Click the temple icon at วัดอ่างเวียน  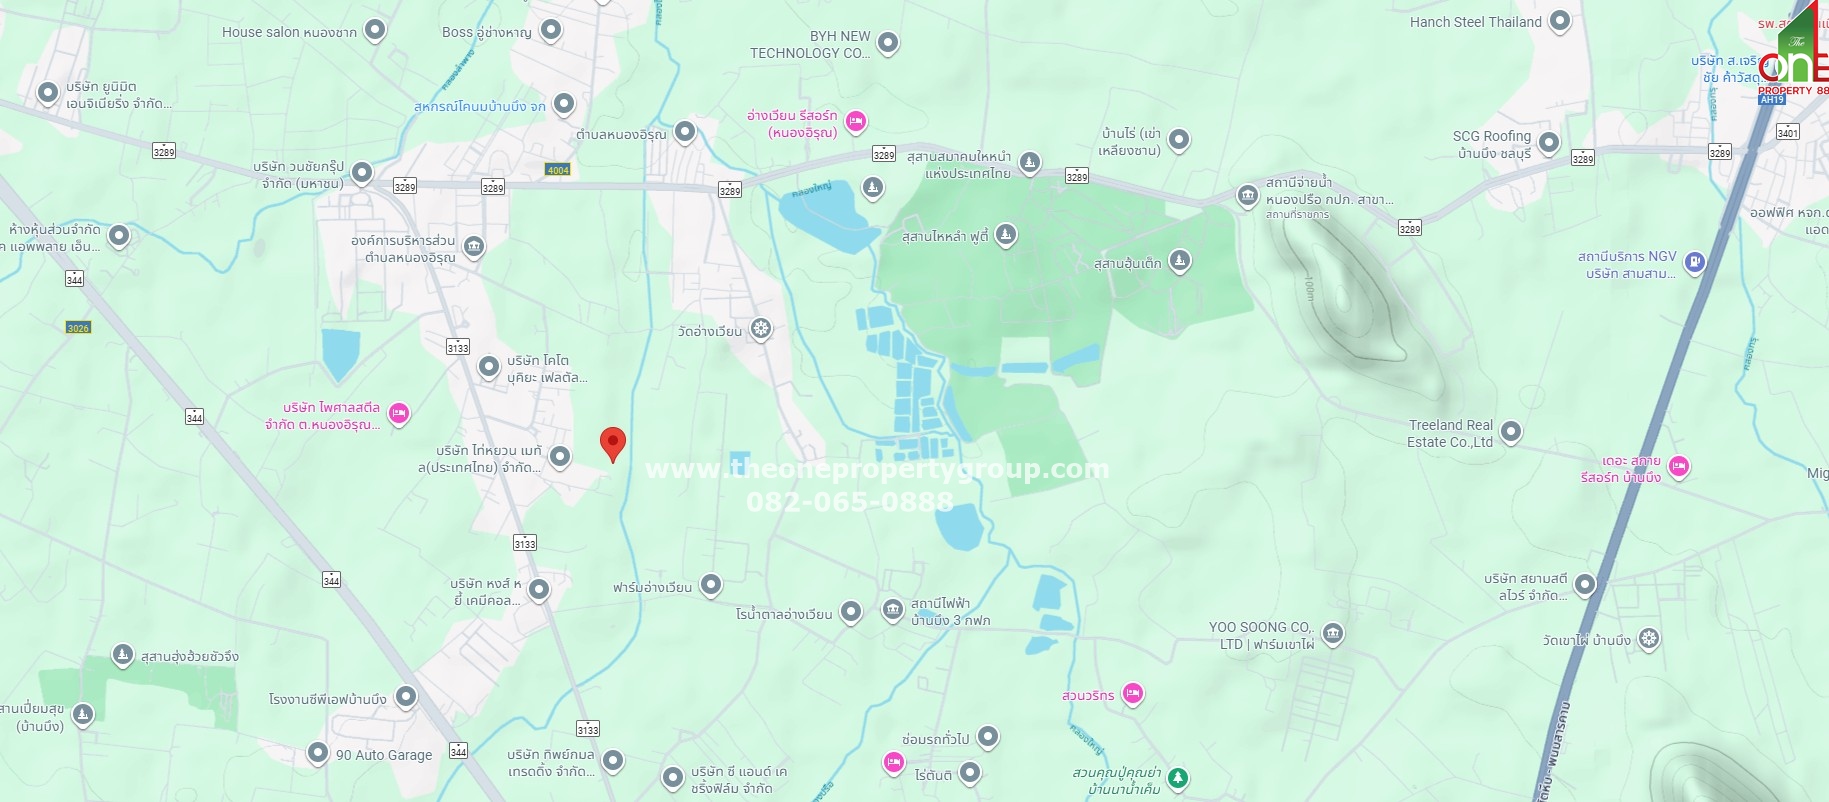coord(761,329)
